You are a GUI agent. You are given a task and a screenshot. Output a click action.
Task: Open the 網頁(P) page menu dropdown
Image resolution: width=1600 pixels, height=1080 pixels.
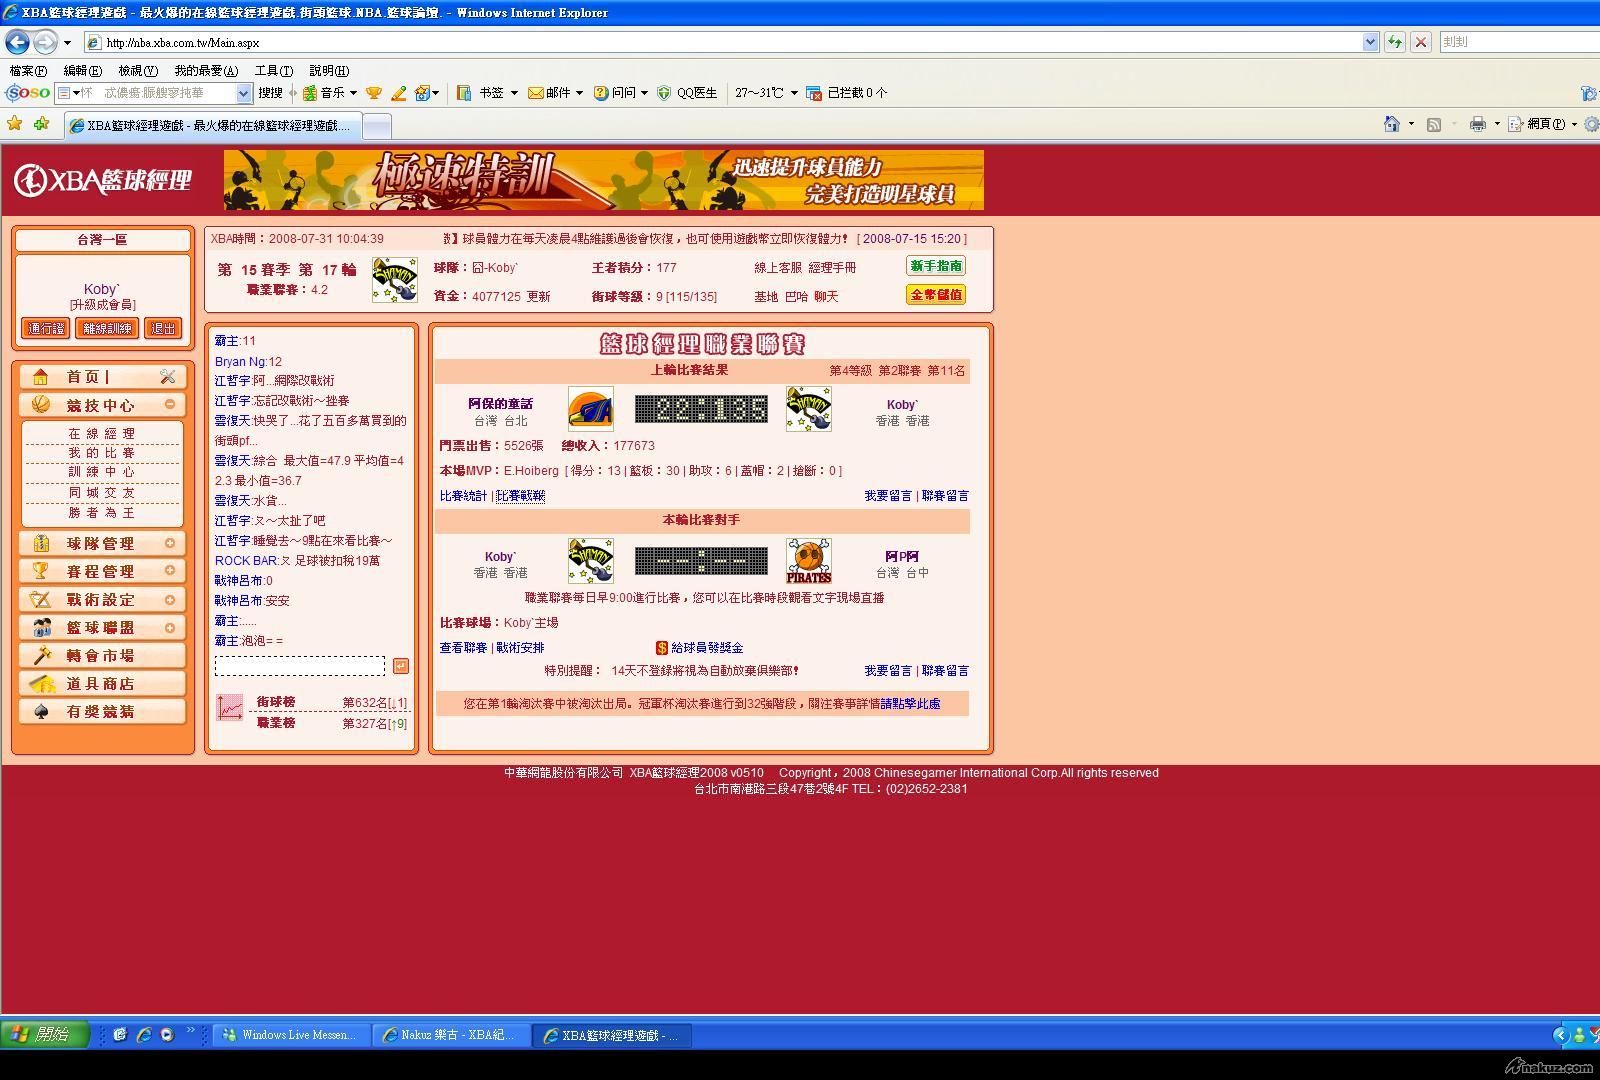pos(1574,124)
